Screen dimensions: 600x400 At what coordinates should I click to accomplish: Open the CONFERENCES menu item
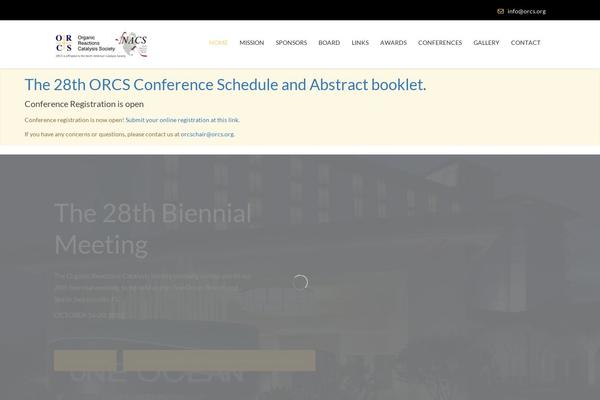[440, 42]
